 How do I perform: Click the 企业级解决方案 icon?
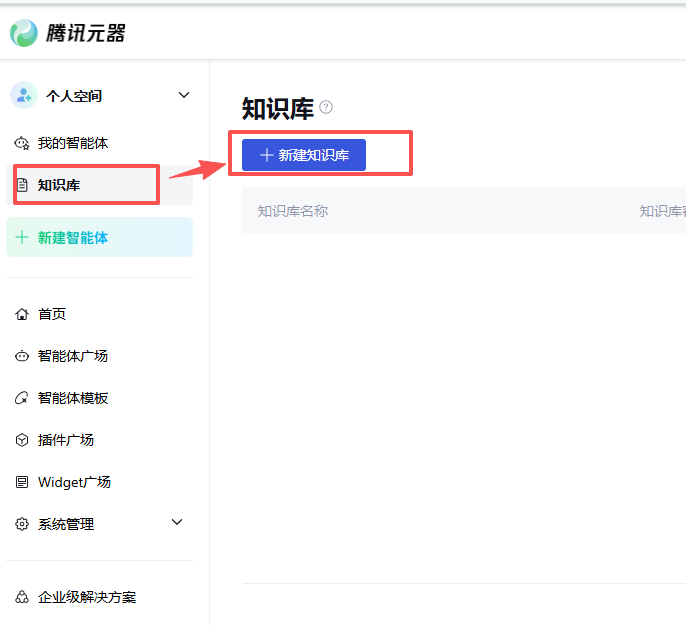pos(22,597)
